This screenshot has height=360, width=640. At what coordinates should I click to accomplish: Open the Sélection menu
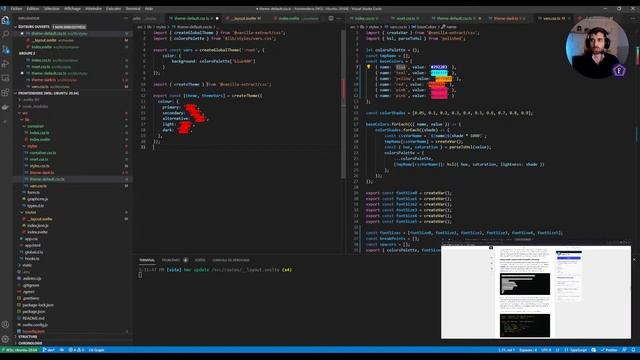51,8
